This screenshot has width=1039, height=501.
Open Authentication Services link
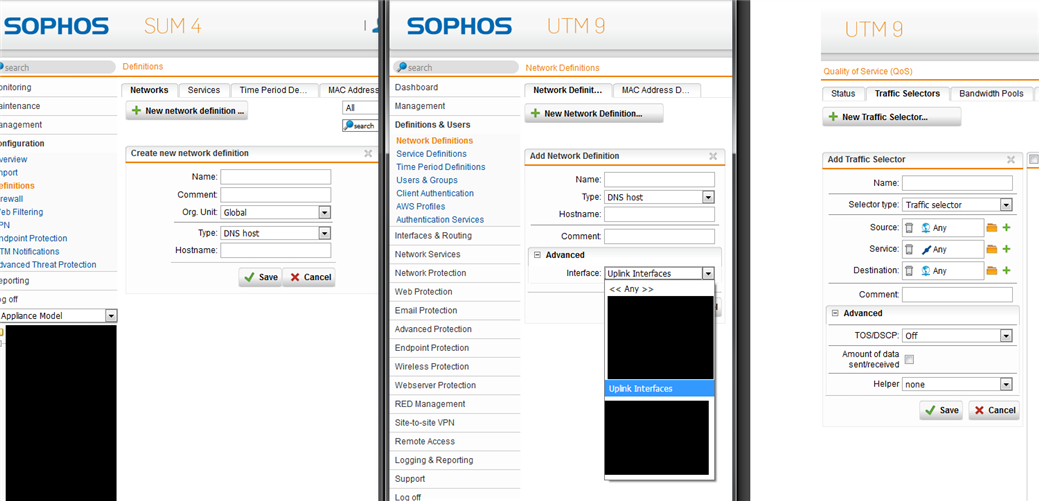pyautogui.click(x=440, y=219)
